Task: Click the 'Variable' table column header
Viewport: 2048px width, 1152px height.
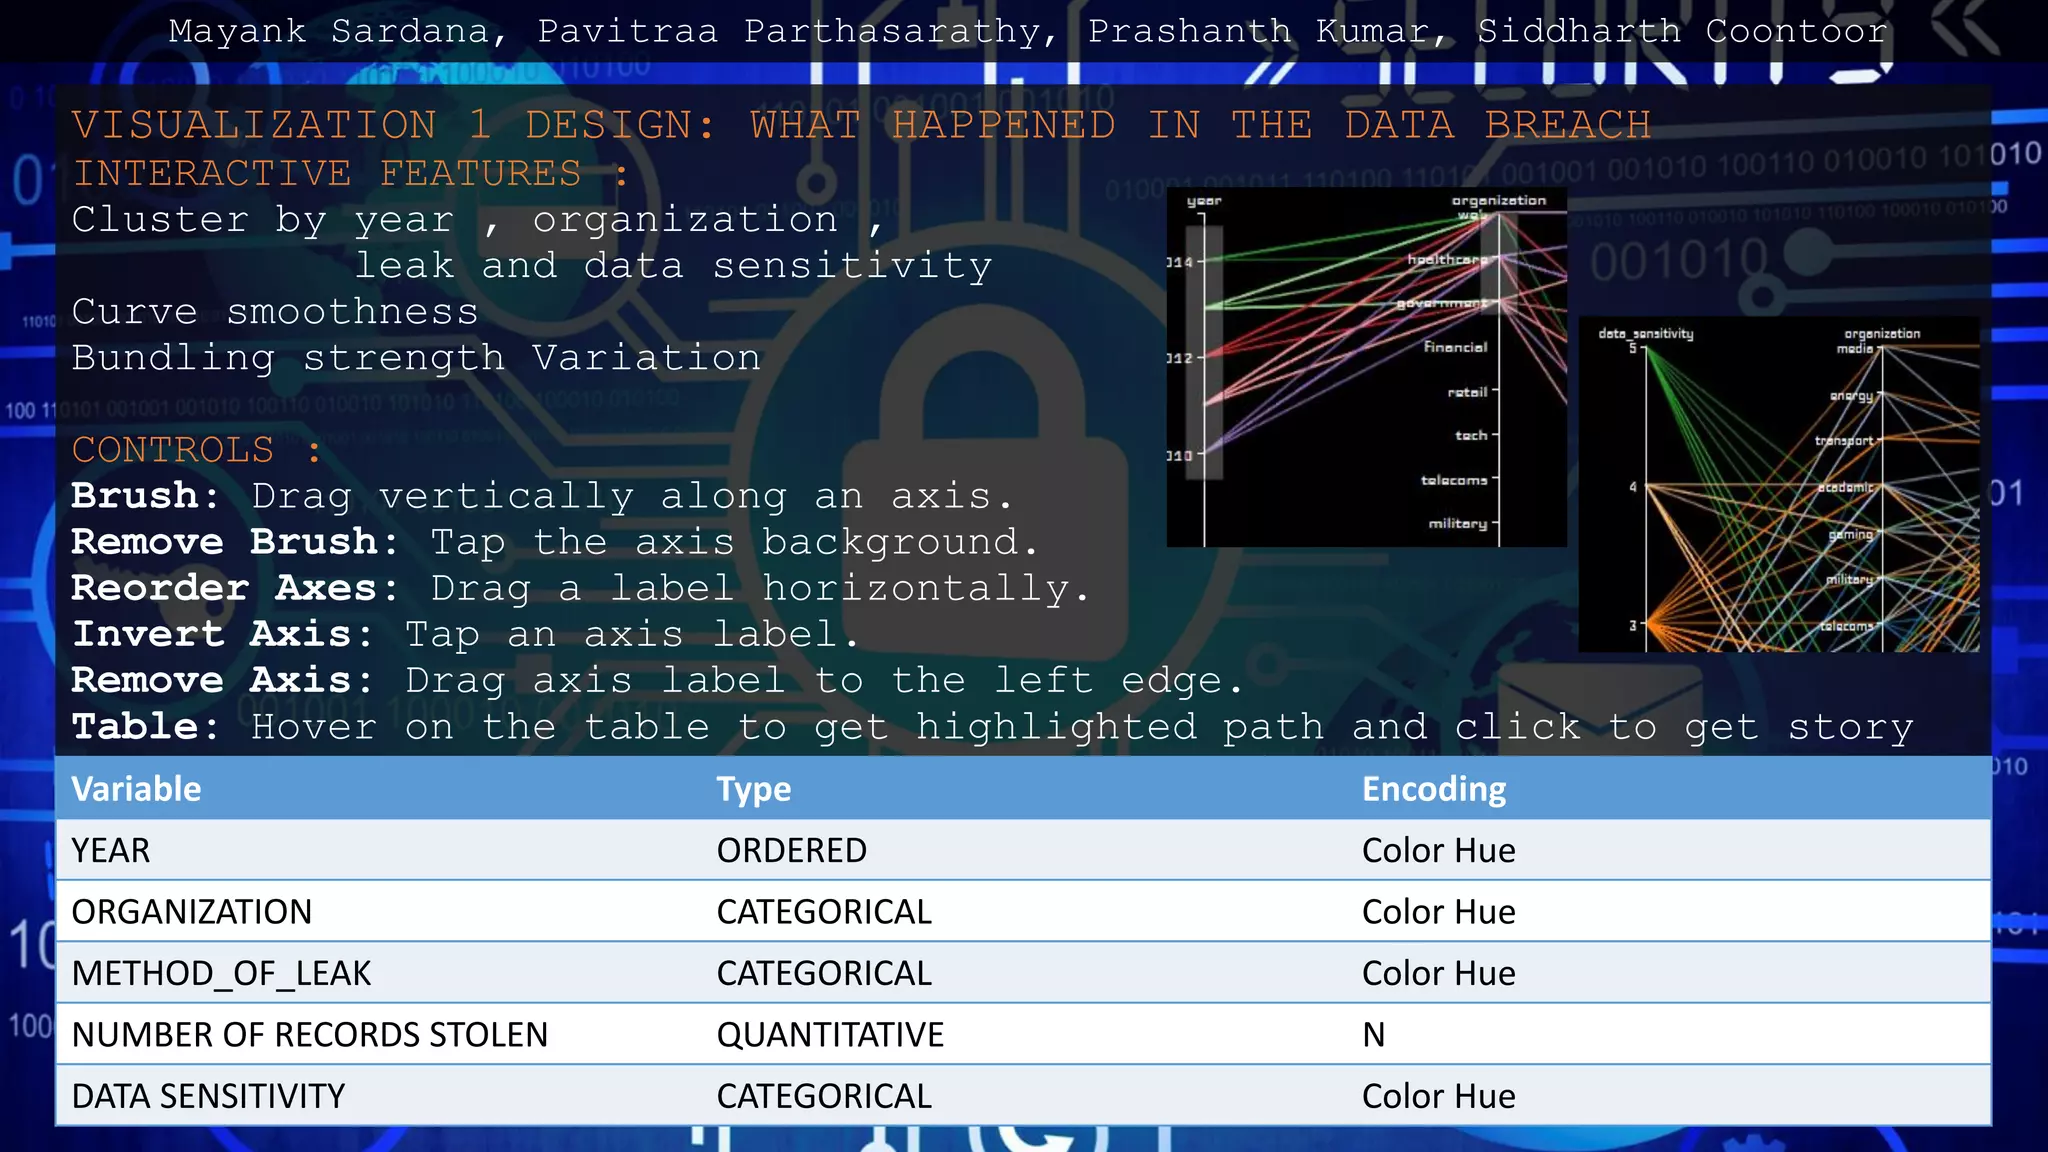Action: click(137, 789)
